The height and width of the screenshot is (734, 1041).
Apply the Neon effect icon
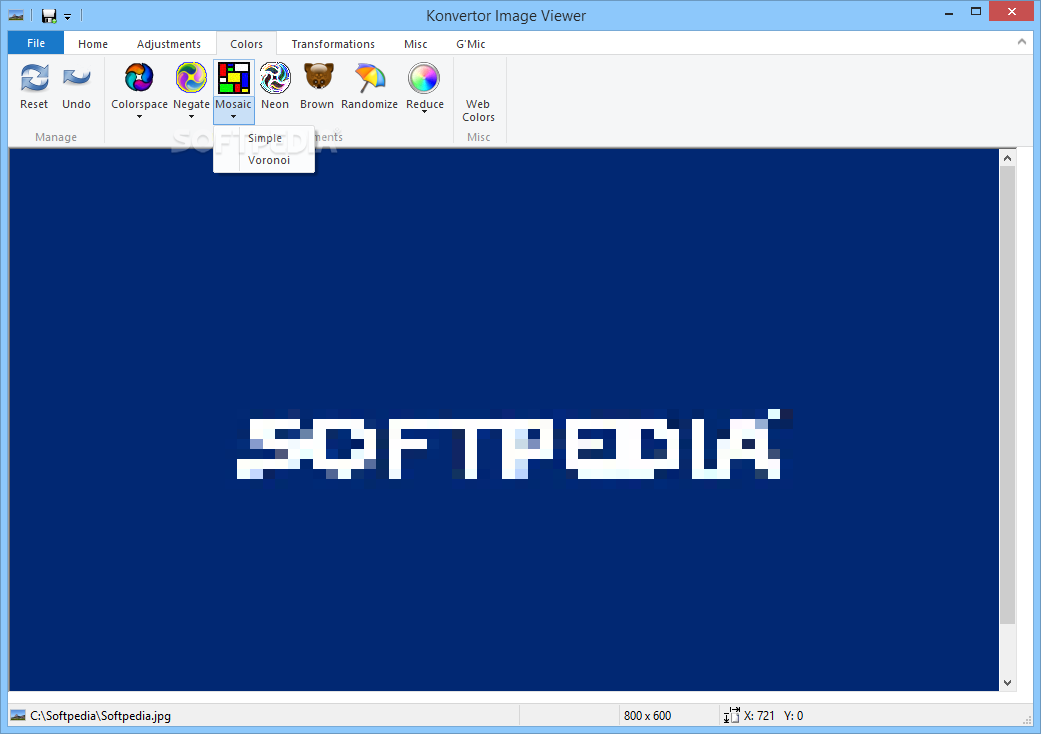(x=275, y=77)
